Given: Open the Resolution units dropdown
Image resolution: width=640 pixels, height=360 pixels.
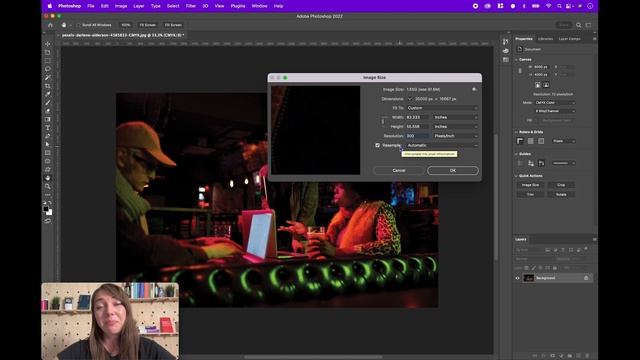Looking at the screenshot, I should point(456,136).
